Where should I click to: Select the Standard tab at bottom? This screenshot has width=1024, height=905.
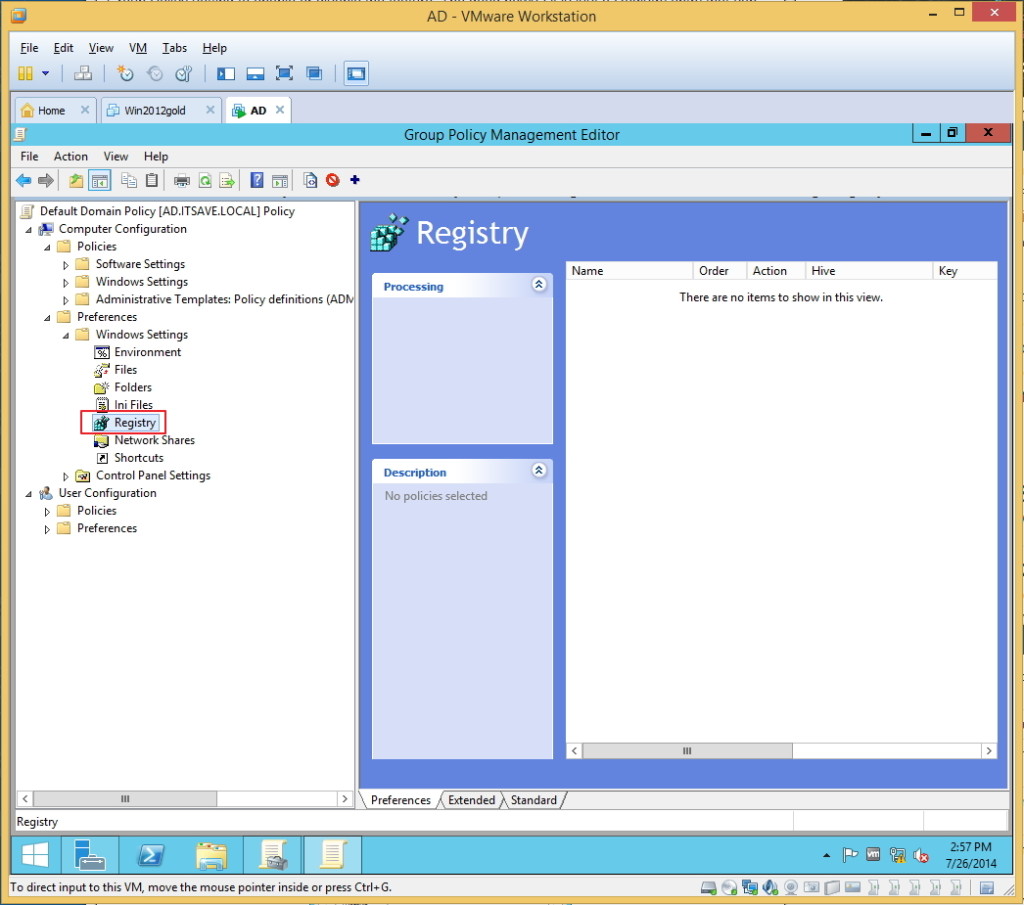(x=534, y=800)
